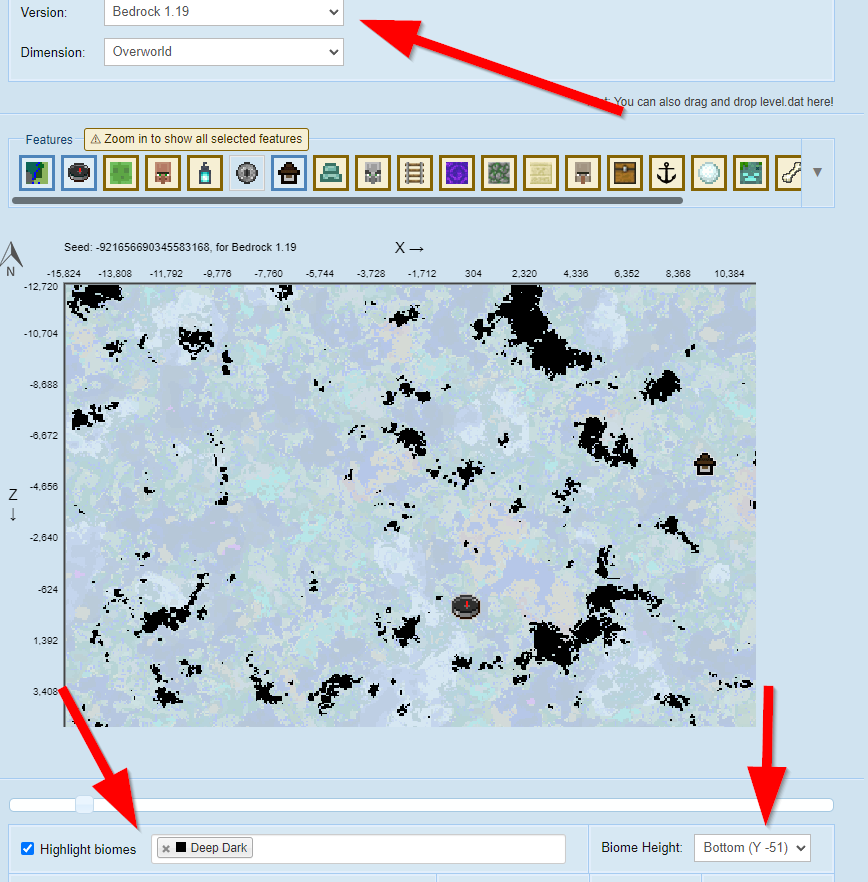This screenshot has width=868, height=882.
Task: Expand the features list triangle arrow
Action: click(x=817, y=172)
